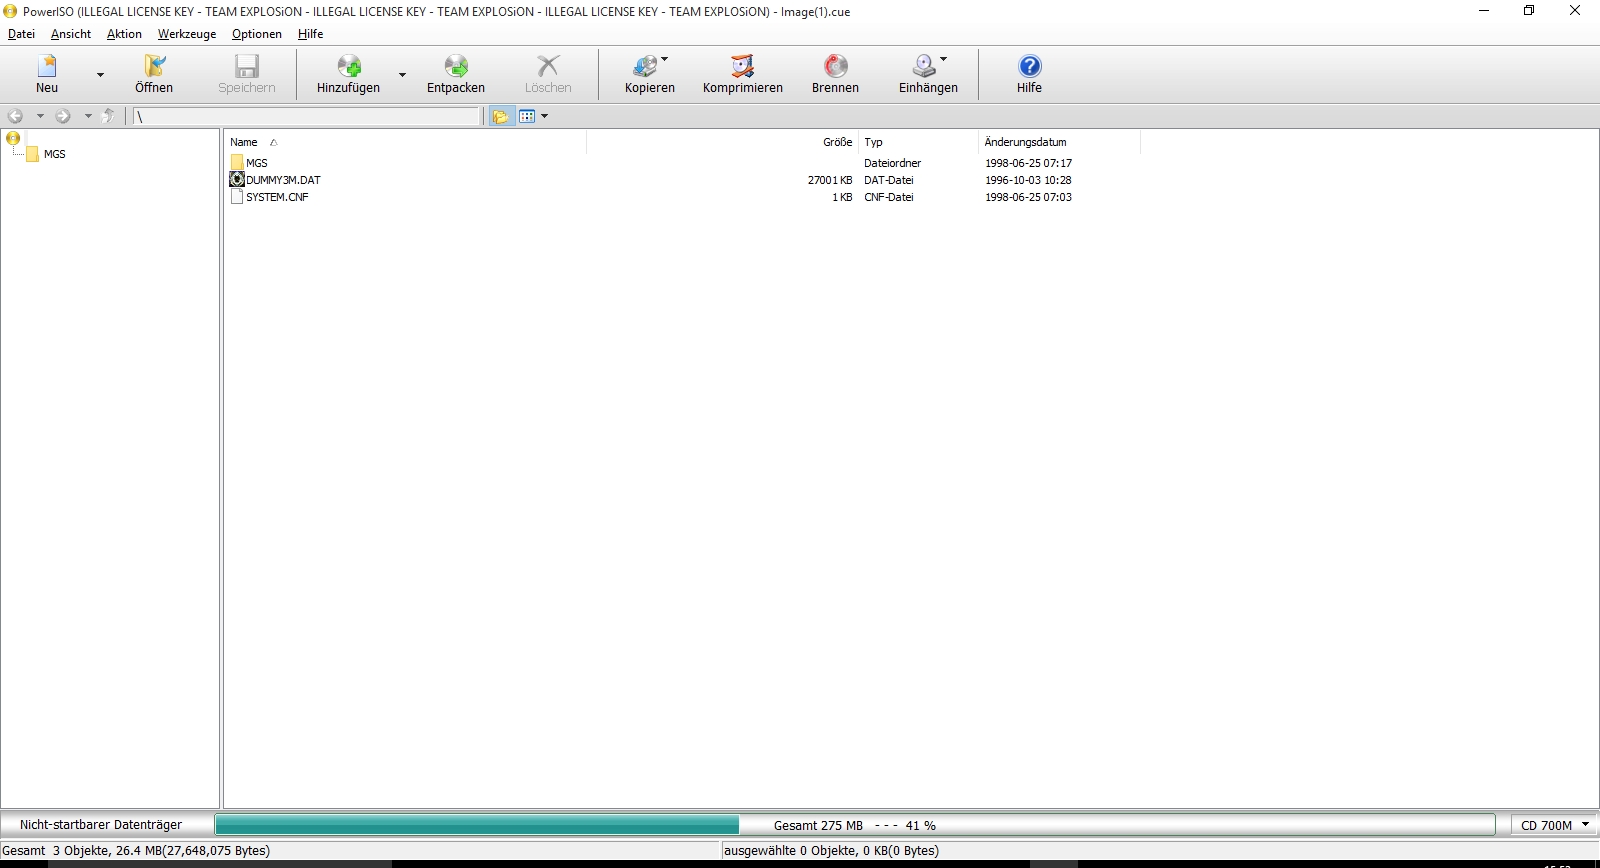Click the Kopieren disc copy icon
The width and height of the screenshot is (1600, 868).
click(x=646, y=68)
